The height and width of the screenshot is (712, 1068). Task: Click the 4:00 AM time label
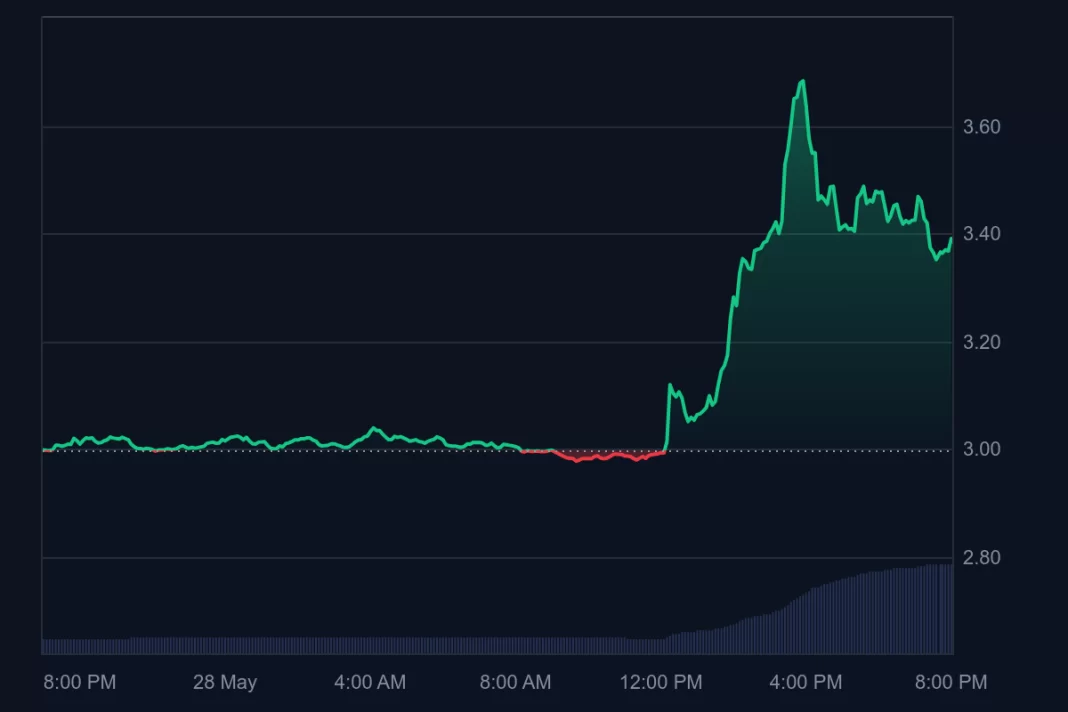[x=370, y=683]
